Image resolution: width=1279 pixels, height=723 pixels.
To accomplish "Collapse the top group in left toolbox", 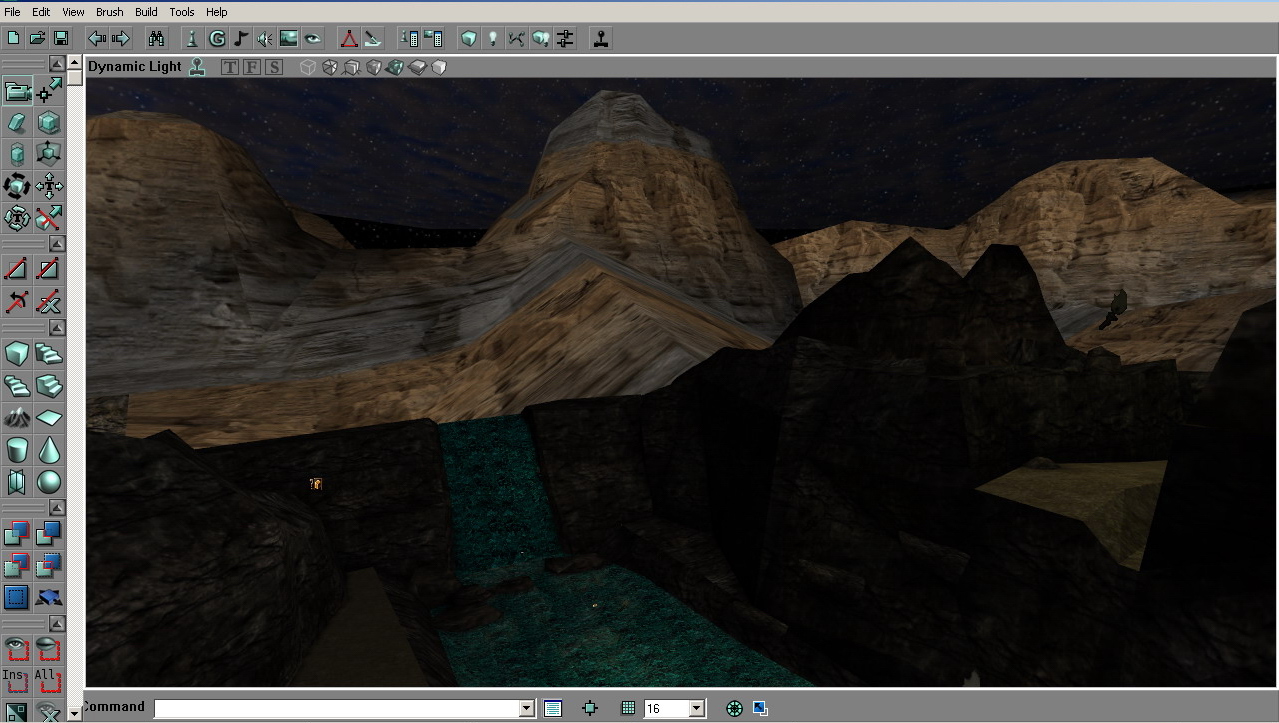I will click(x=57, y=64).
